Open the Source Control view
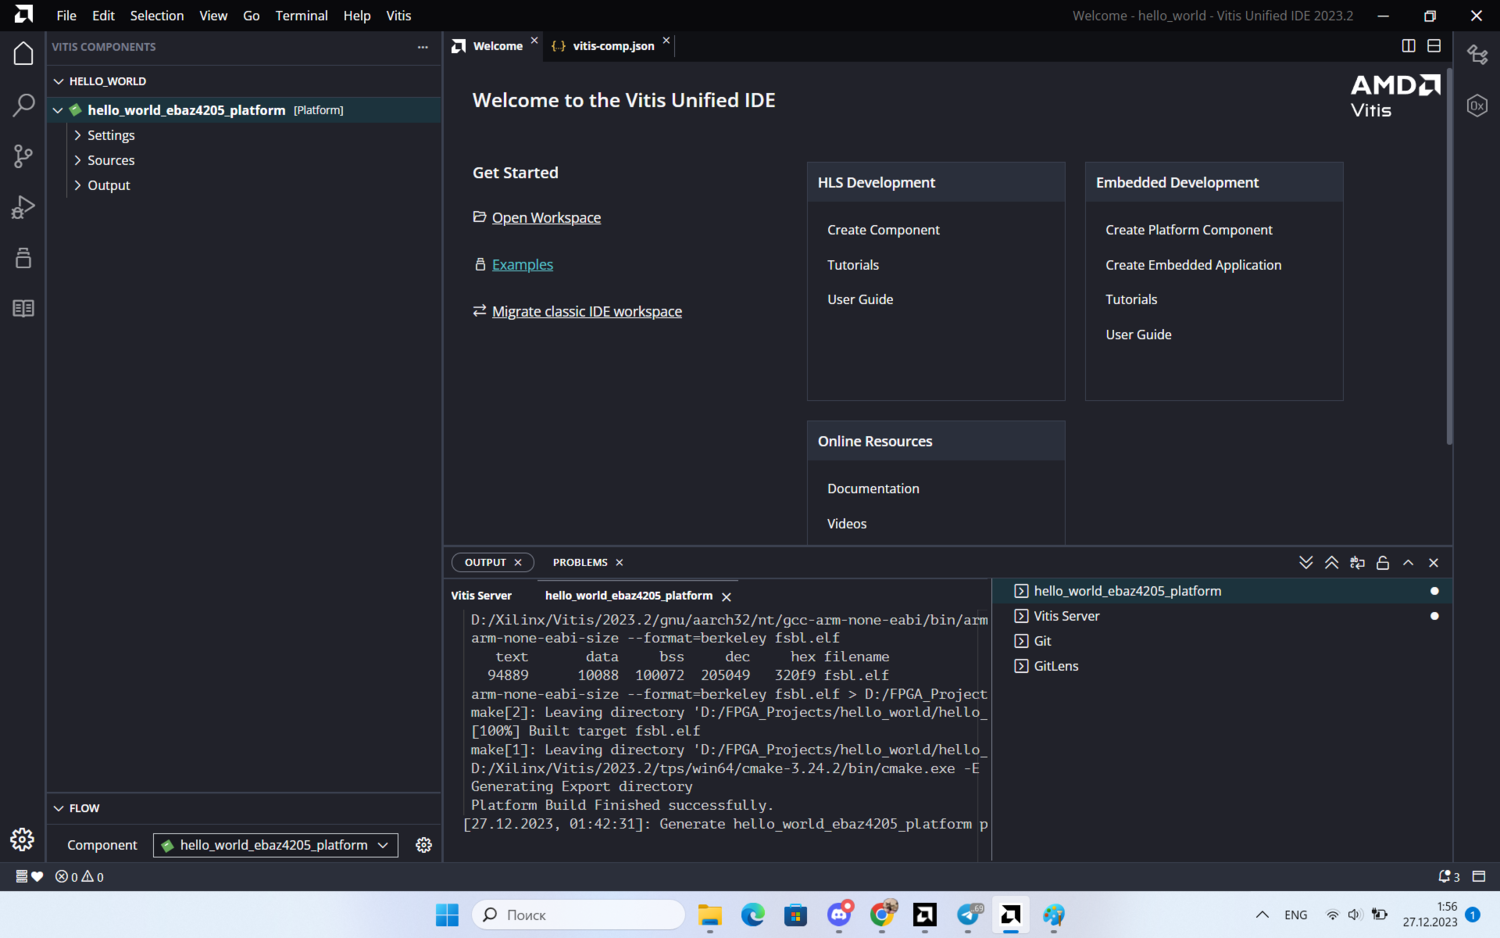Viewport: 1500px width, 938px height. pyautogui.click(x=23, y=156)
